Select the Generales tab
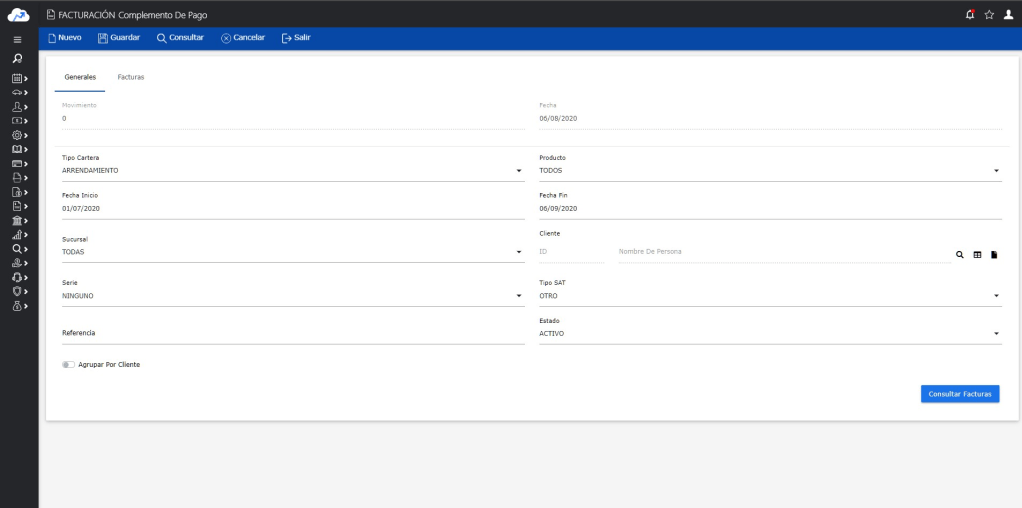Screen dimensions: 1022x508 pos(80,77)
